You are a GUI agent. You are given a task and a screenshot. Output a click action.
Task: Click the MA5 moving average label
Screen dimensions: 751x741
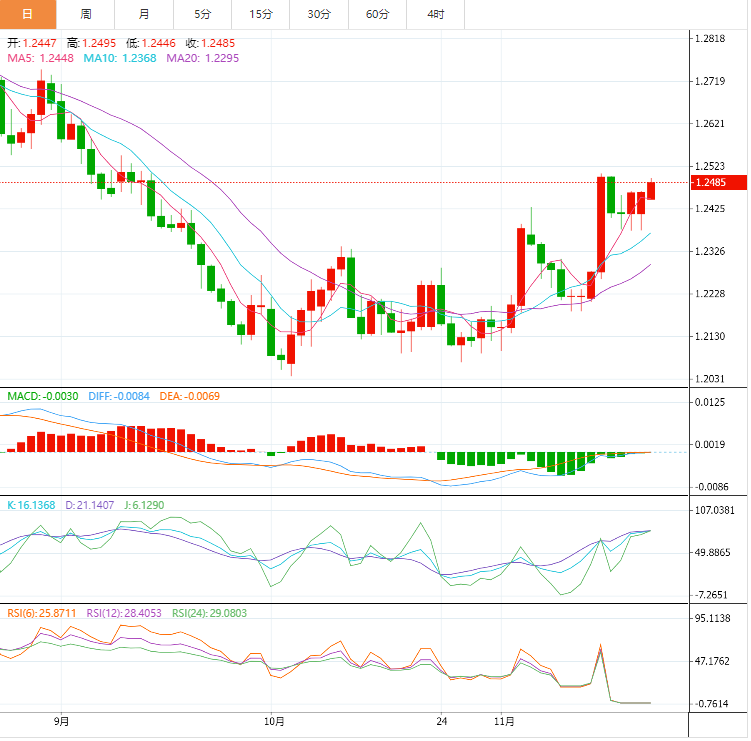(x=41, y=59)
